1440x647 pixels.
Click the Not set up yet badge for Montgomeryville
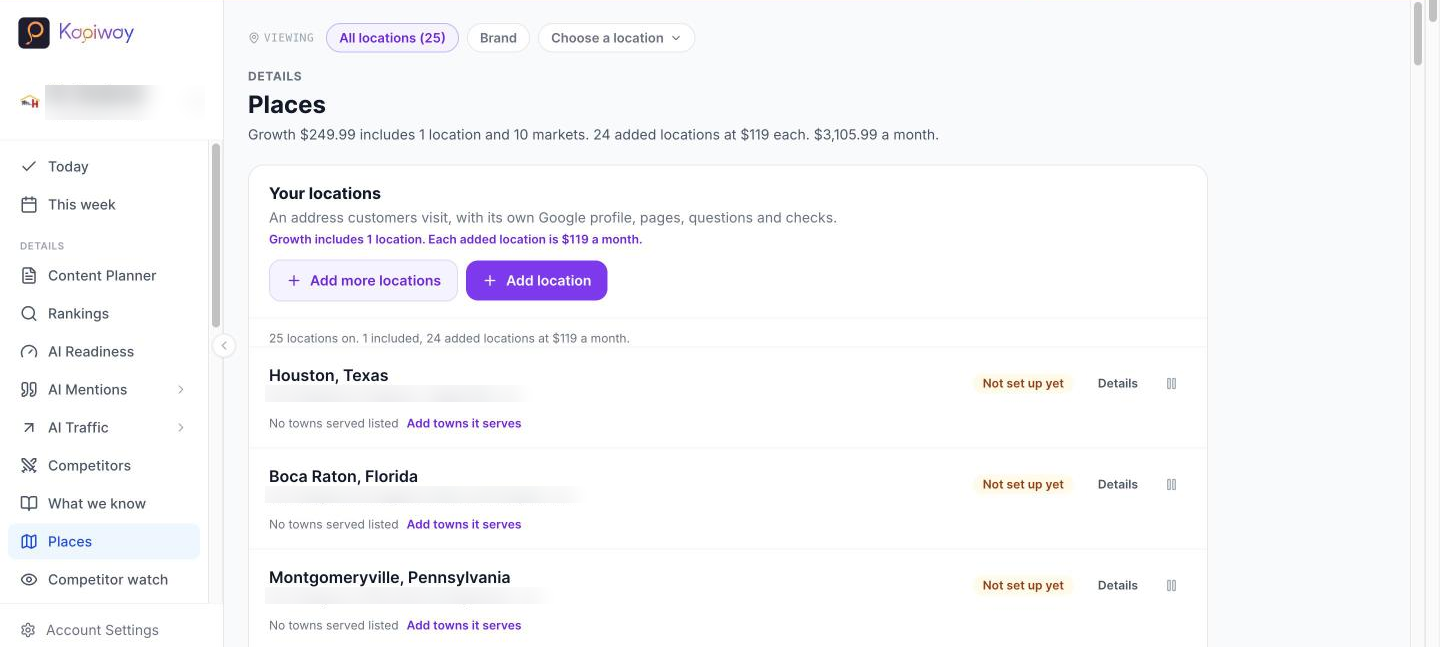point(1023,585)
